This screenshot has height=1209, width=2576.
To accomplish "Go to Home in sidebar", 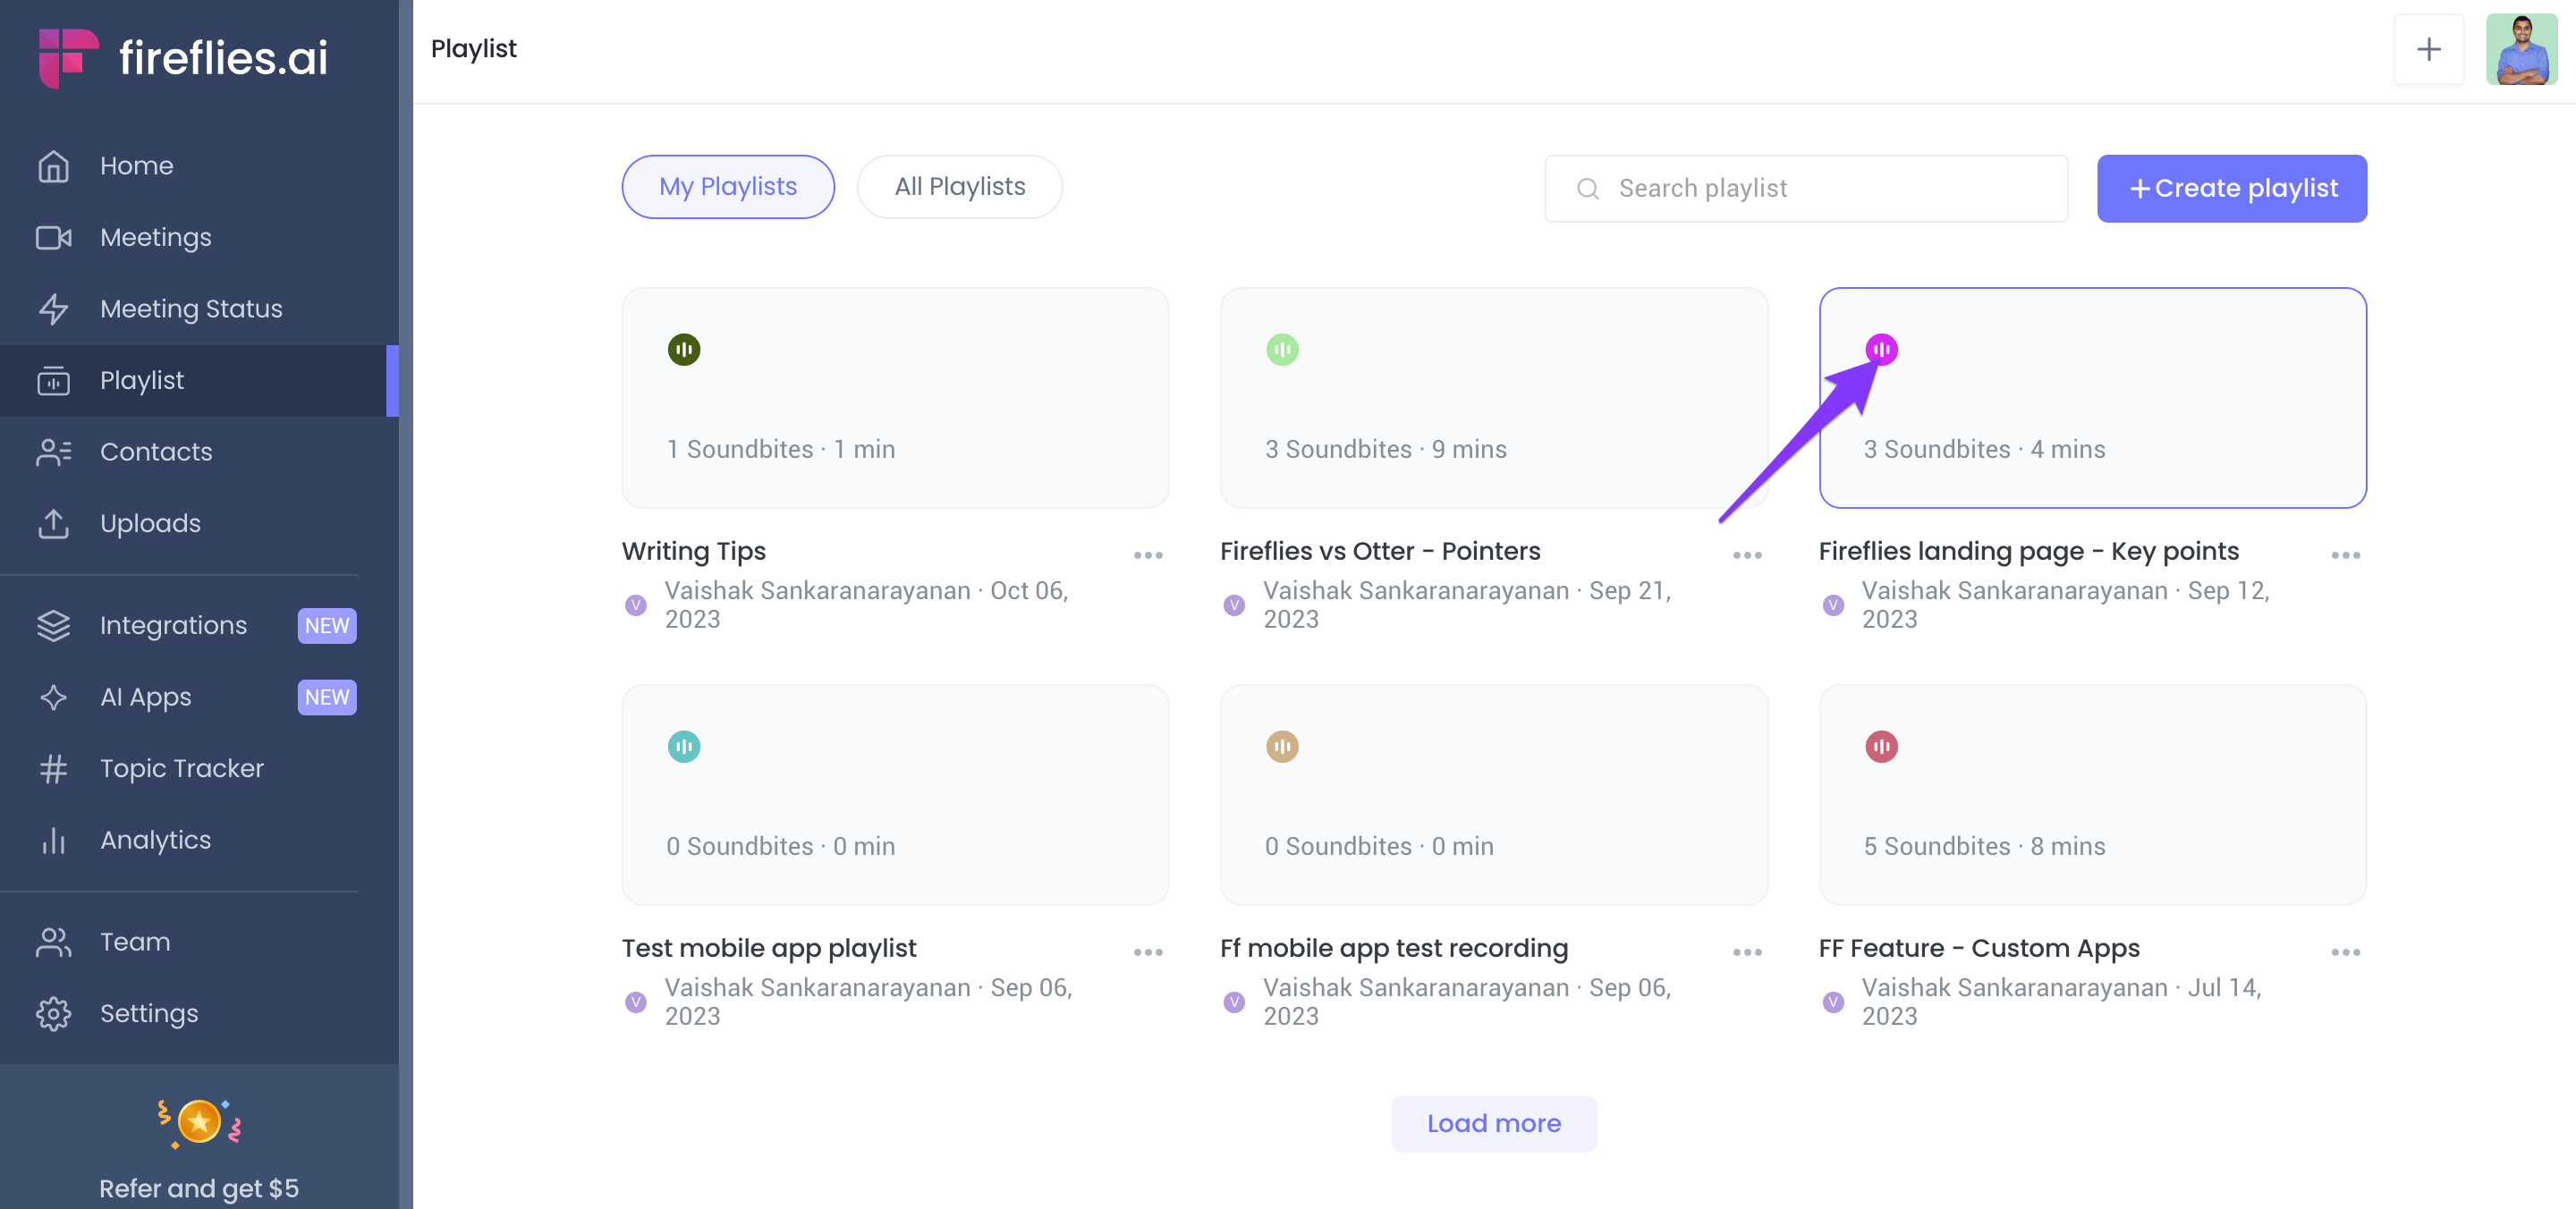I will pos(199,166).
